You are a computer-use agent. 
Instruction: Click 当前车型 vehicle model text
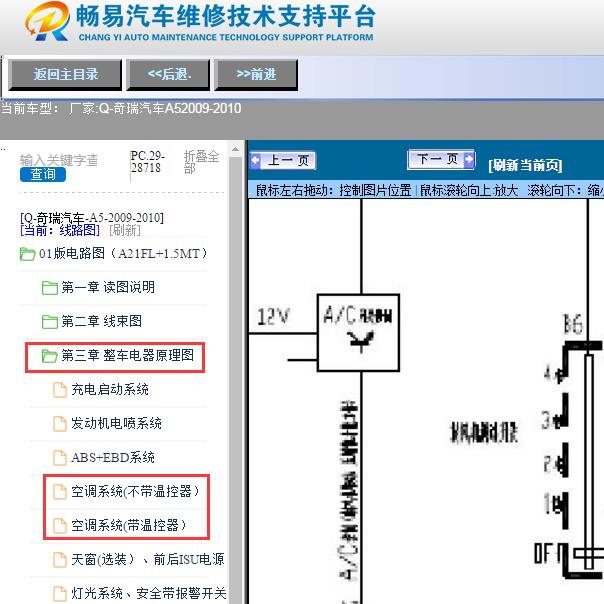(121, 108)
